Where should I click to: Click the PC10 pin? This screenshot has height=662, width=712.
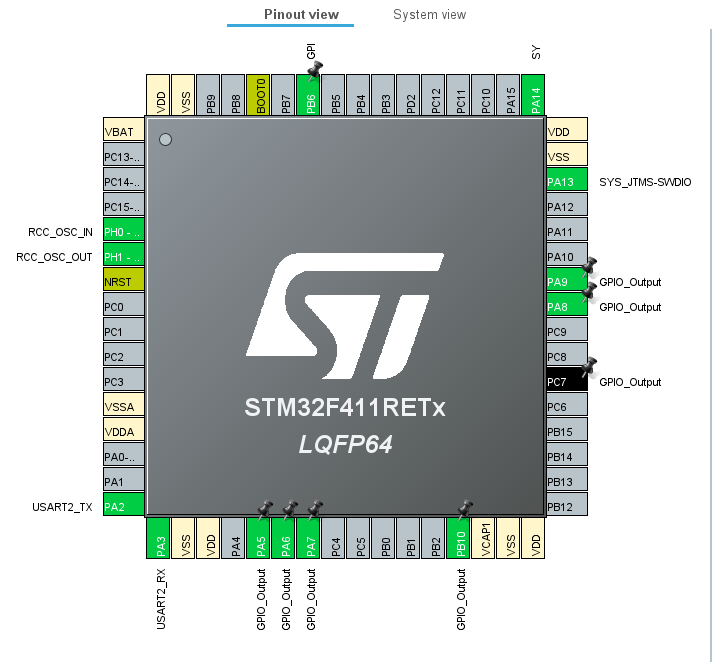click(x=483, y=94)
